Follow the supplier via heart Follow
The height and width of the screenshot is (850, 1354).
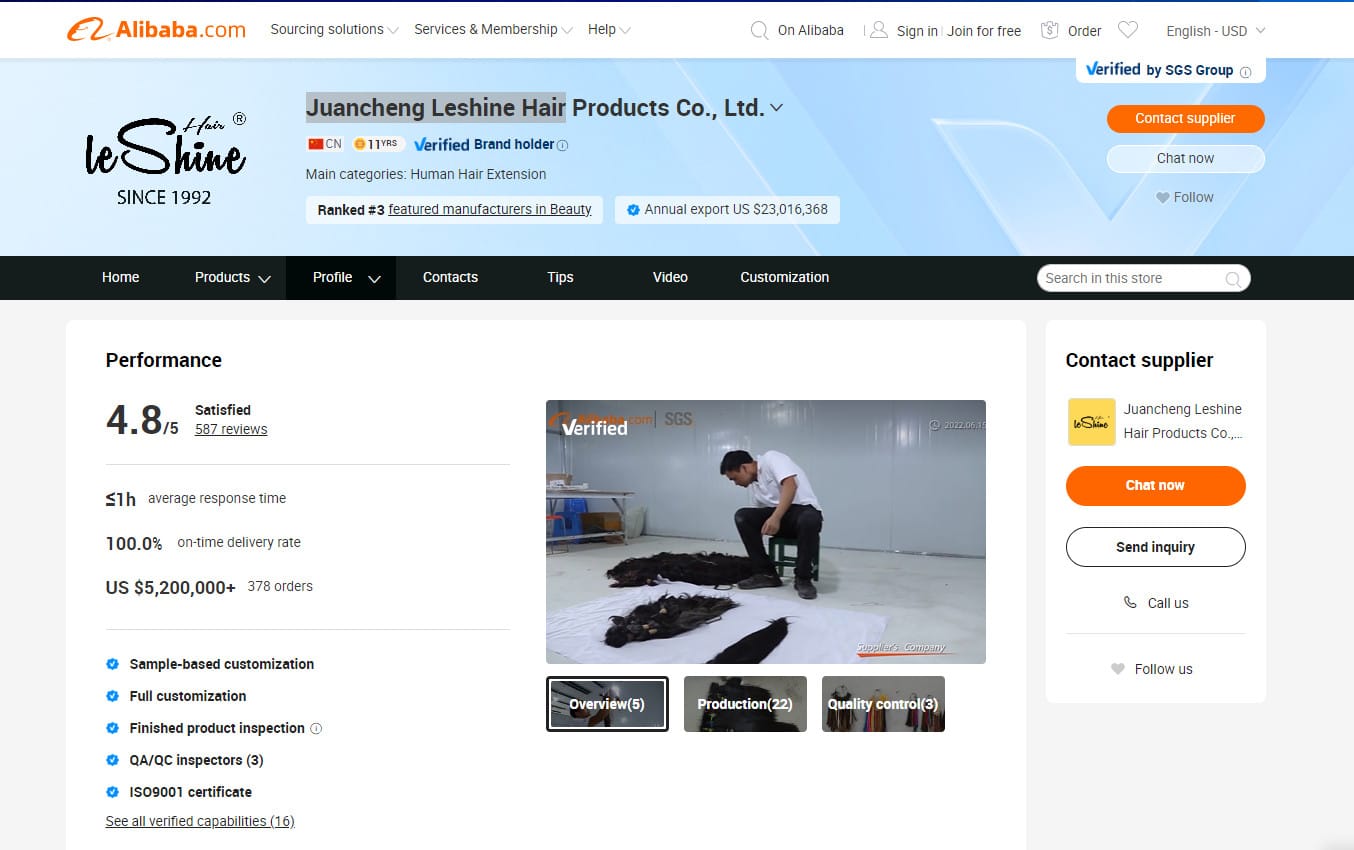[1185, 197]
